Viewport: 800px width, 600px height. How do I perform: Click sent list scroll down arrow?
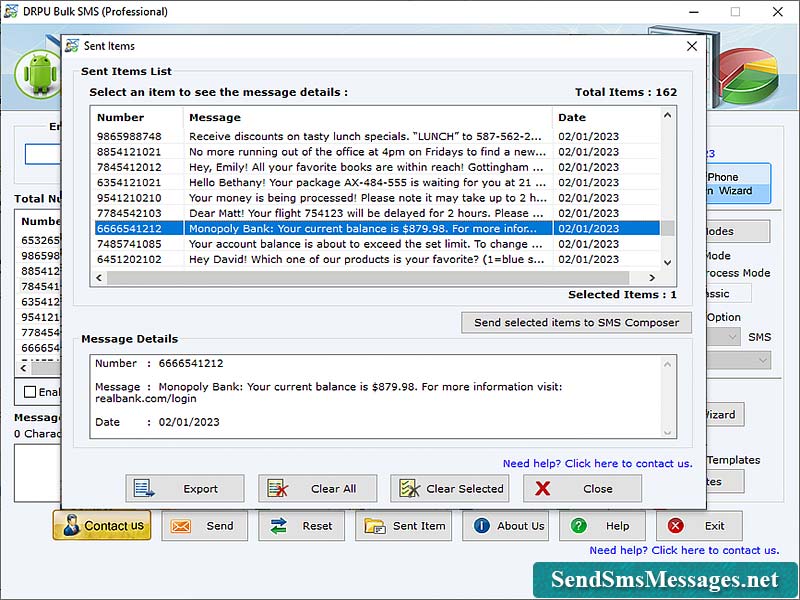click(667, 262)
